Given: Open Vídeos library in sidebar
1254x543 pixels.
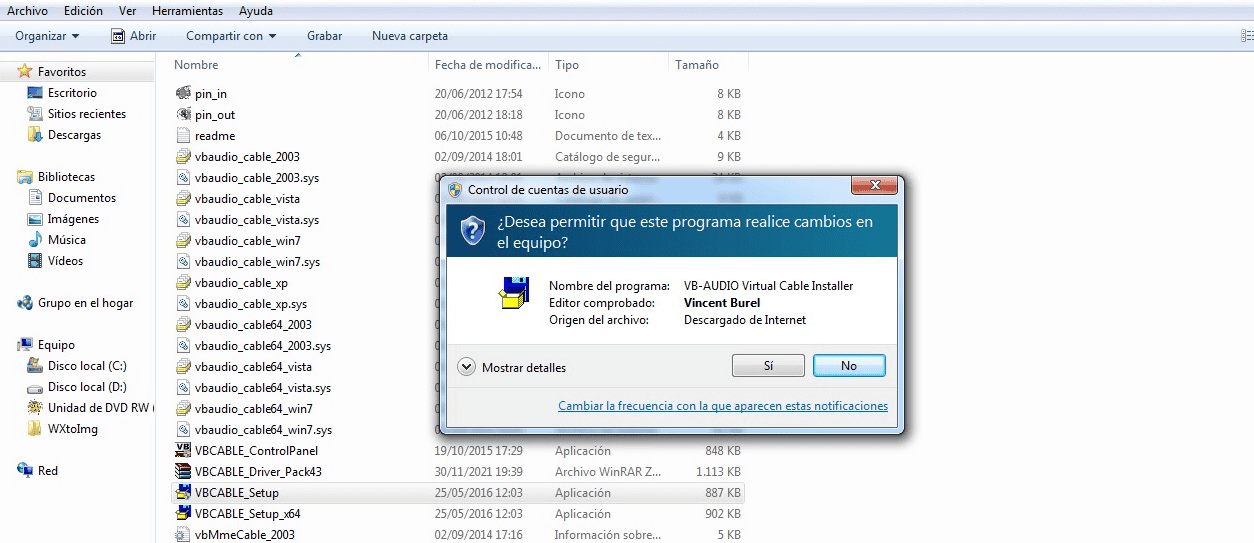Looking at the screenshot, I should (x=66, y=261).
